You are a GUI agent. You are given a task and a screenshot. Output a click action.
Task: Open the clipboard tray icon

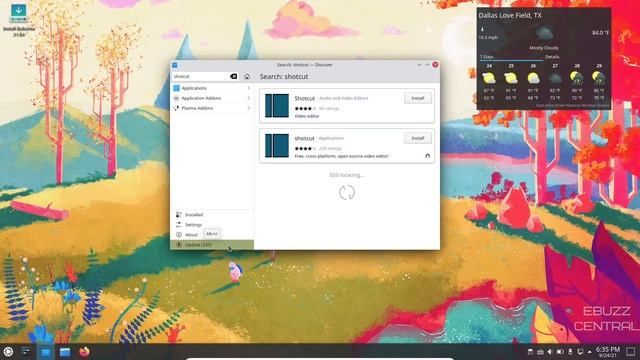tap(530, 351)
